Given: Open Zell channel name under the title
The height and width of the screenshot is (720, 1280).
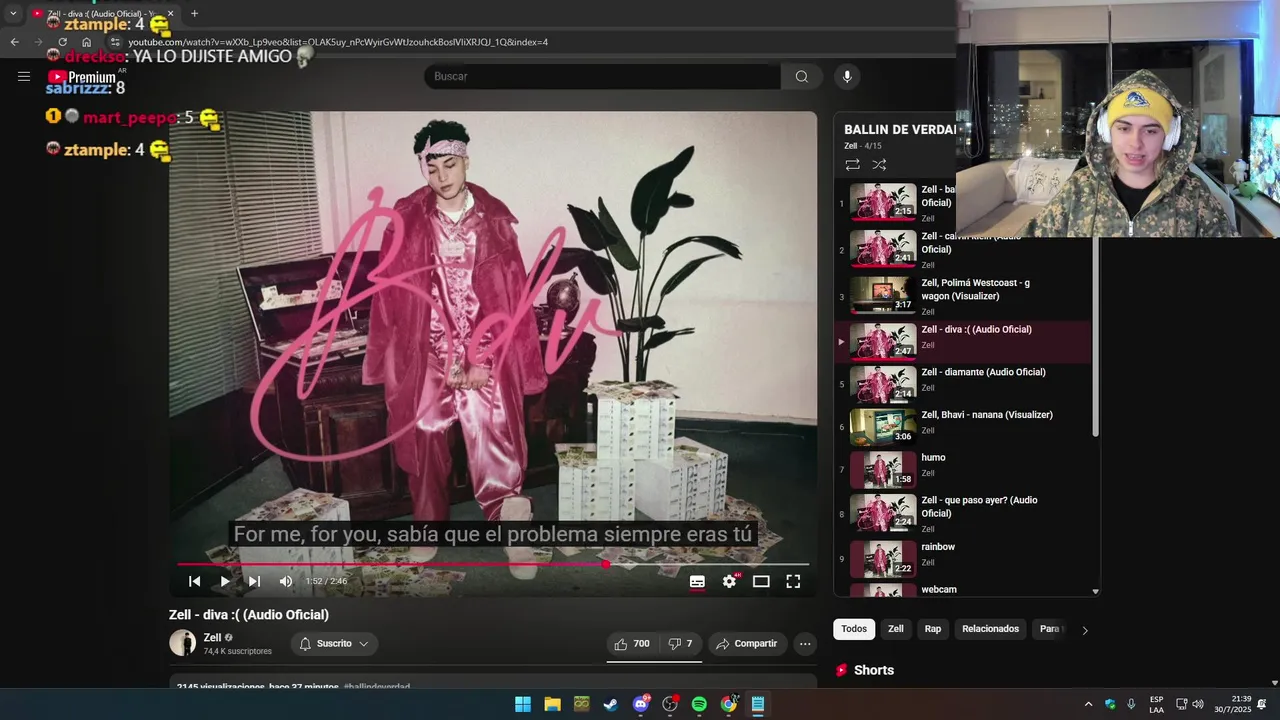Looking at the screenshot, I should coord(212,638).
